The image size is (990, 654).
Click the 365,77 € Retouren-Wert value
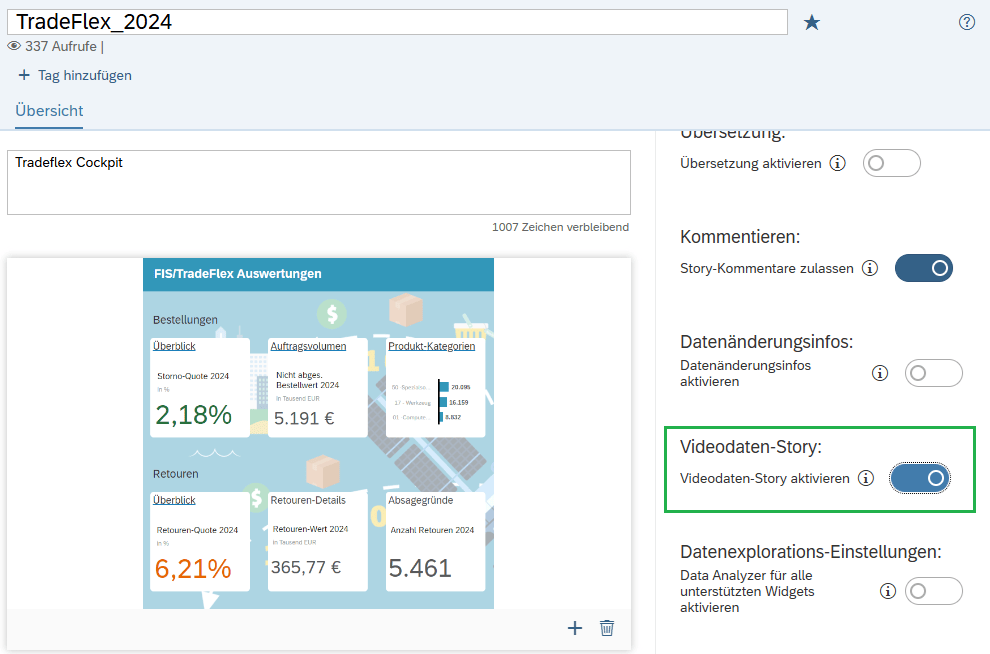coord(306,568)
